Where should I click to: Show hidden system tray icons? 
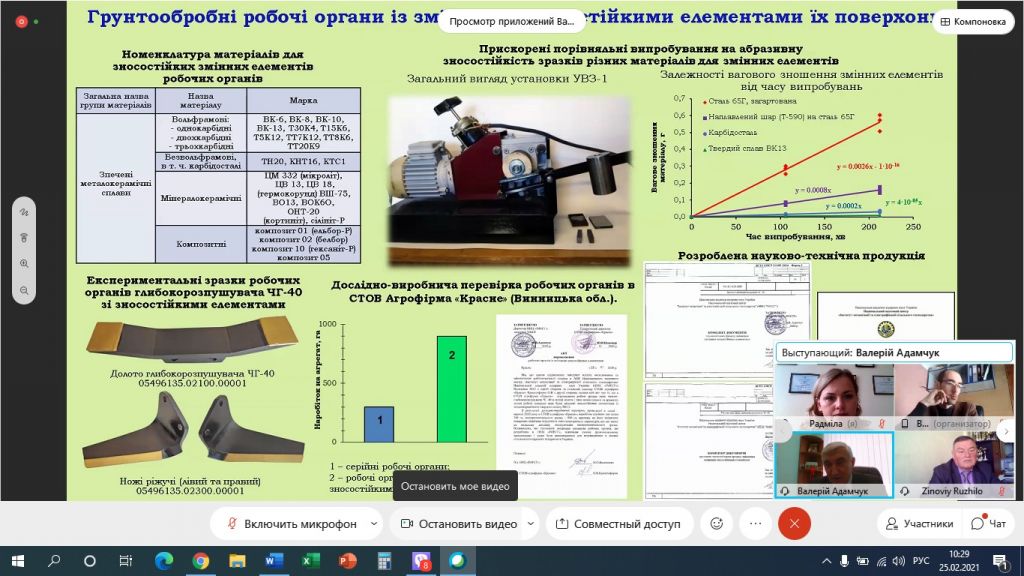[826, 561]
